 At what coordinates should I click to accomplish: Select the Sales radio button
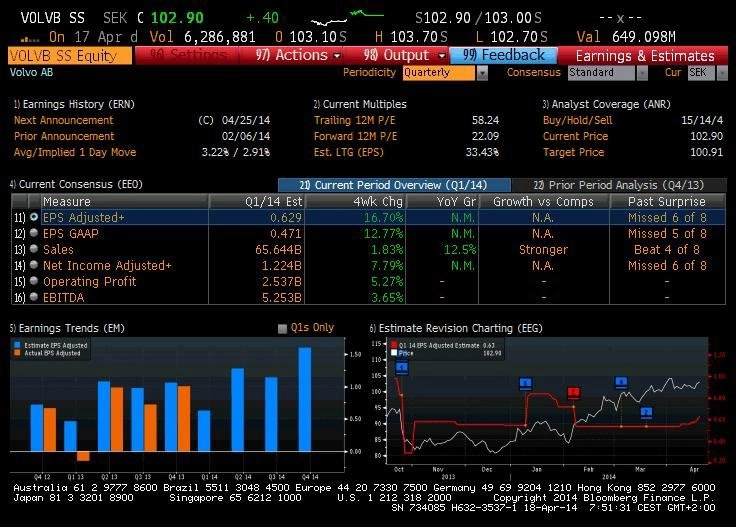[34, 249]
